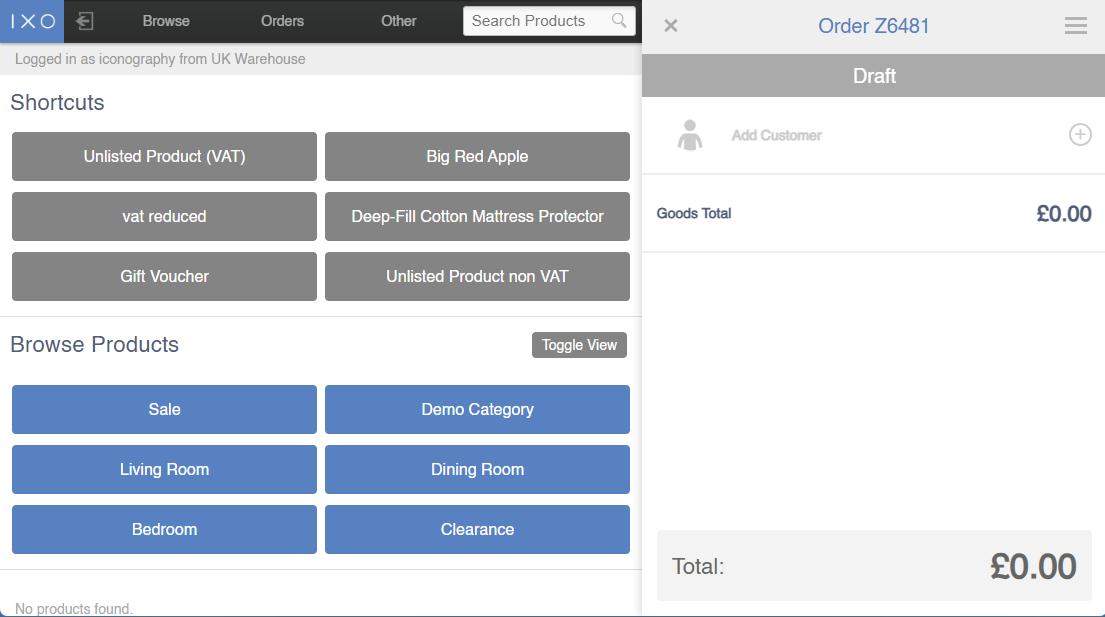The width and height of the screenshot is (1105, 617).
Task: Add Deep-Fill Cotton Mattress Protector
Action: tap(477, 217)
